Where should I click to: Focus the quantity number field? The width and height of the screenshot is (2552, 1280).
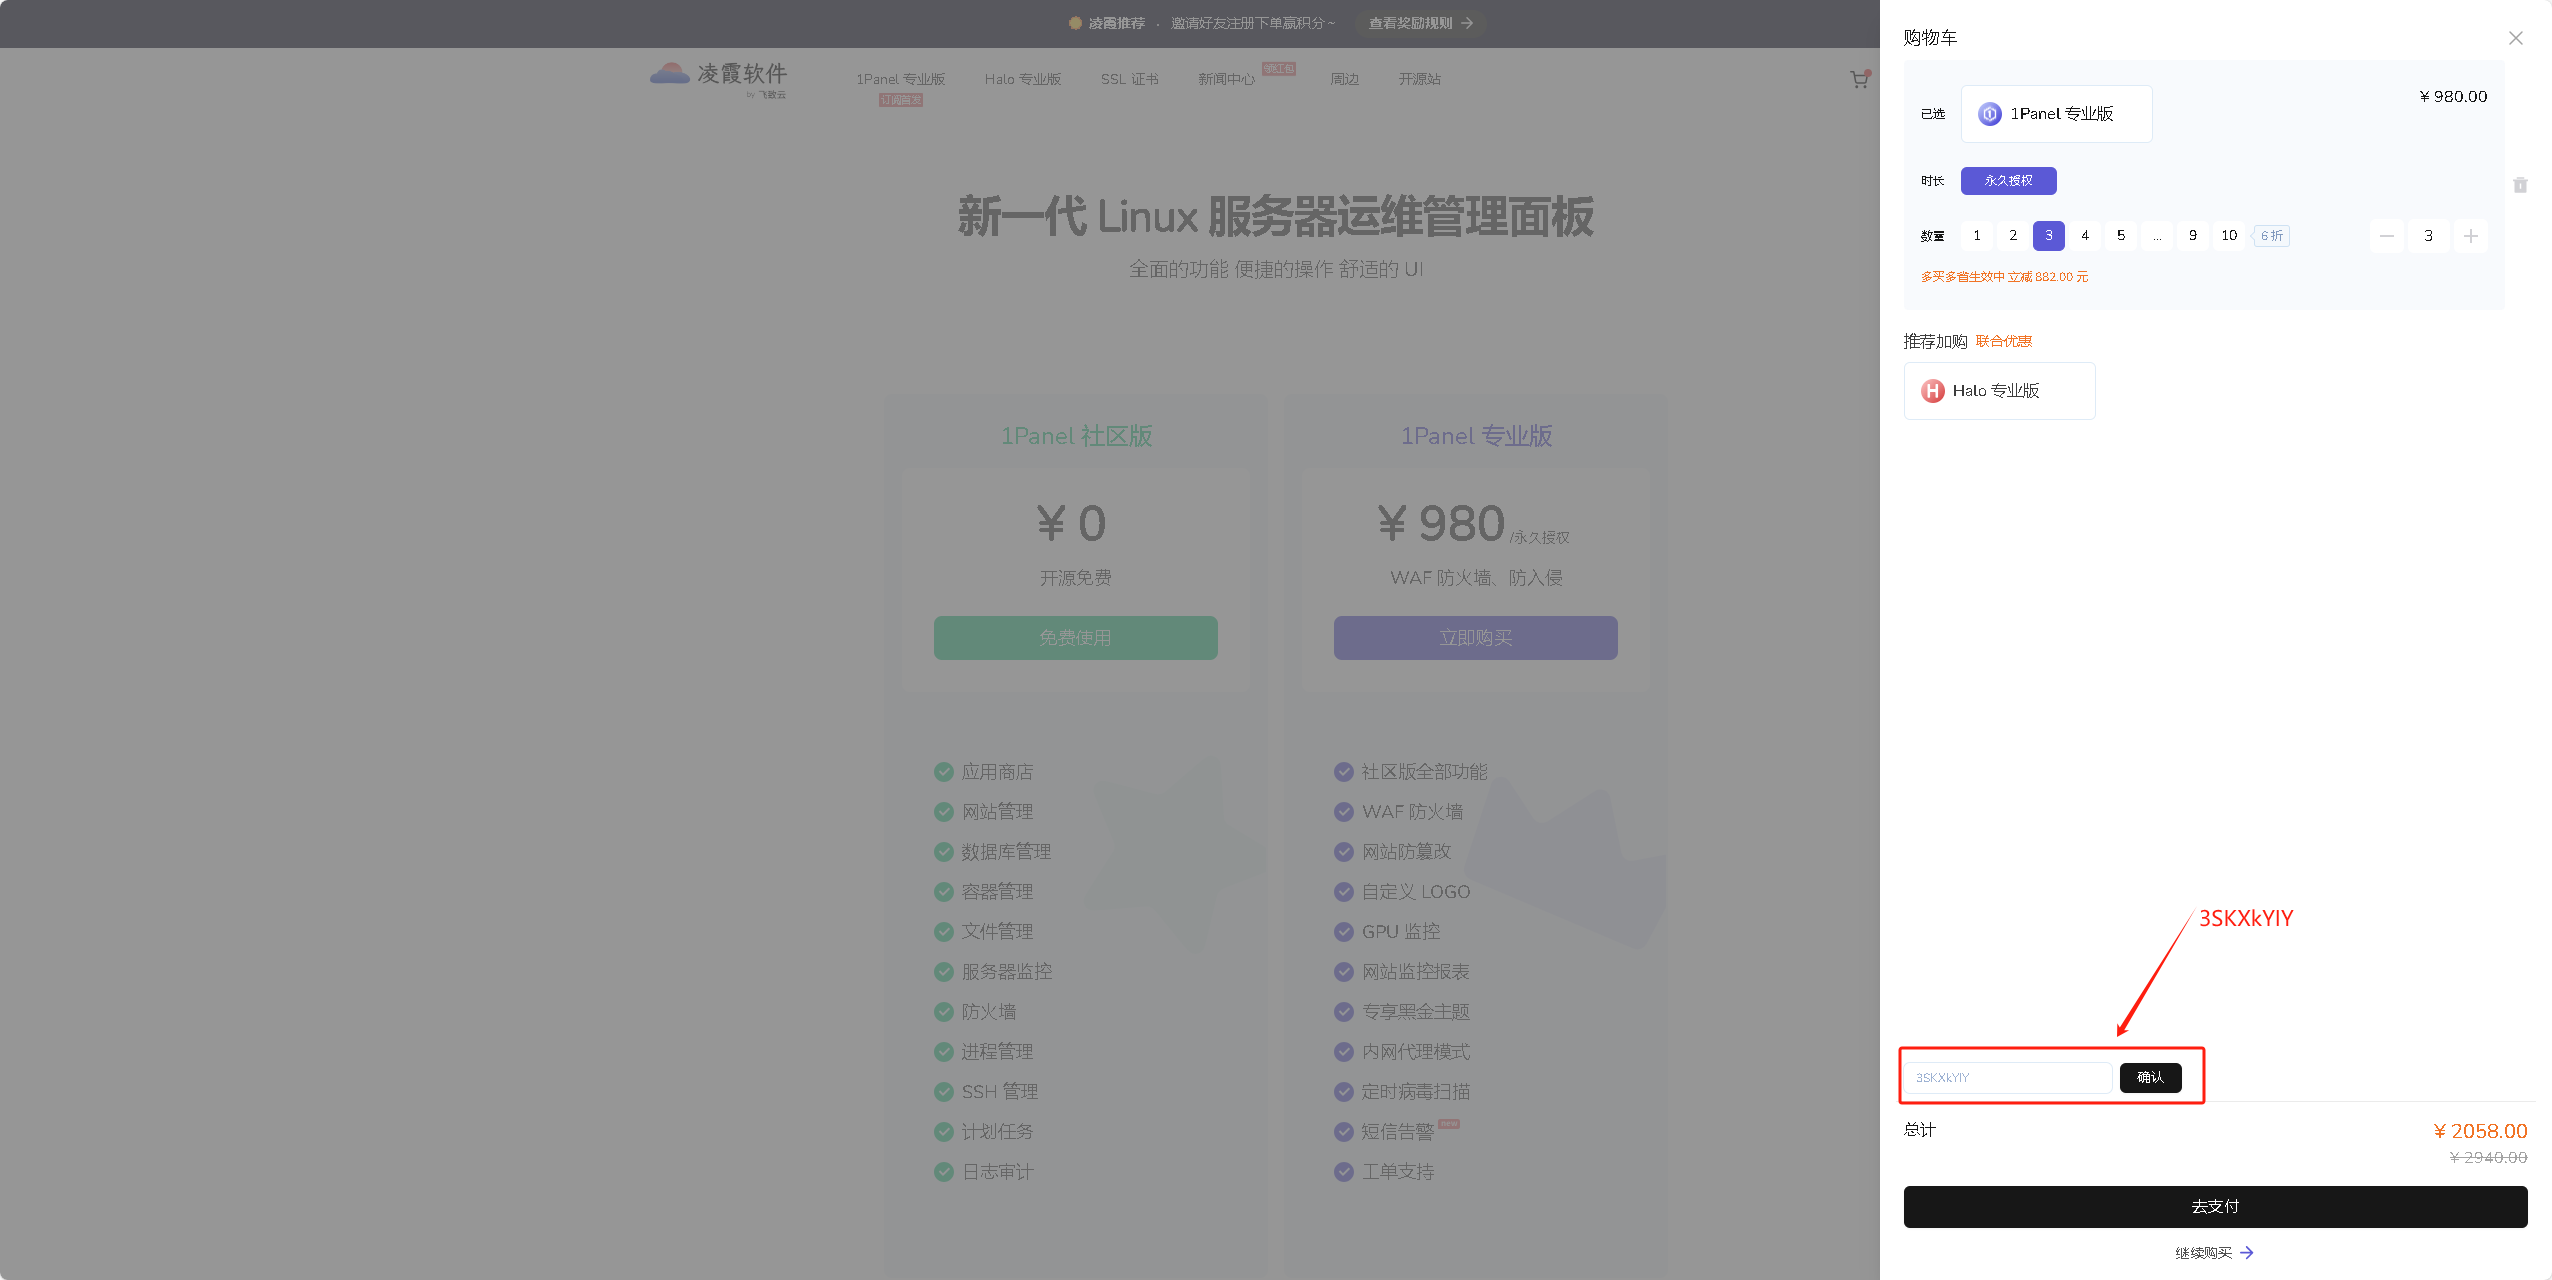[x=2428, y=236]
